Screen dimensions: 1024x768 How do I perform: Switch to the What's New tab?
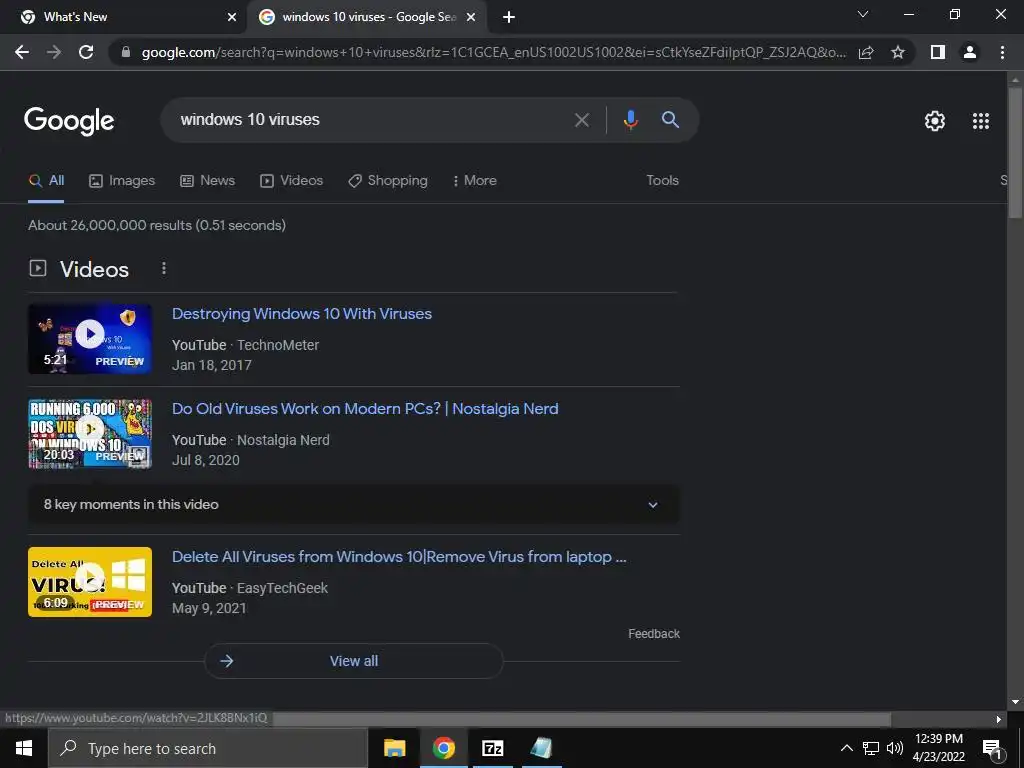coord(124,18)
